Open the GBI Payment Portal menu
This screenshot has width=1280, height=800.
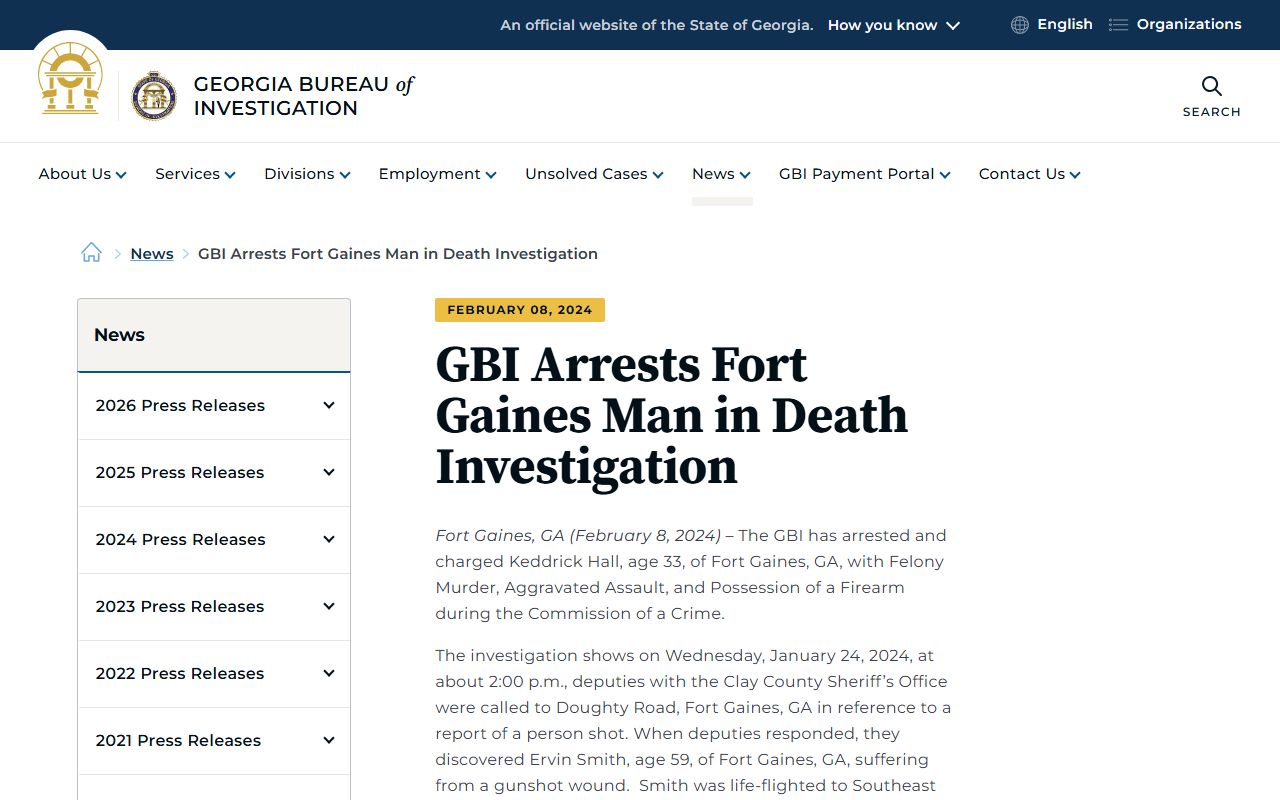click(865, 174)
